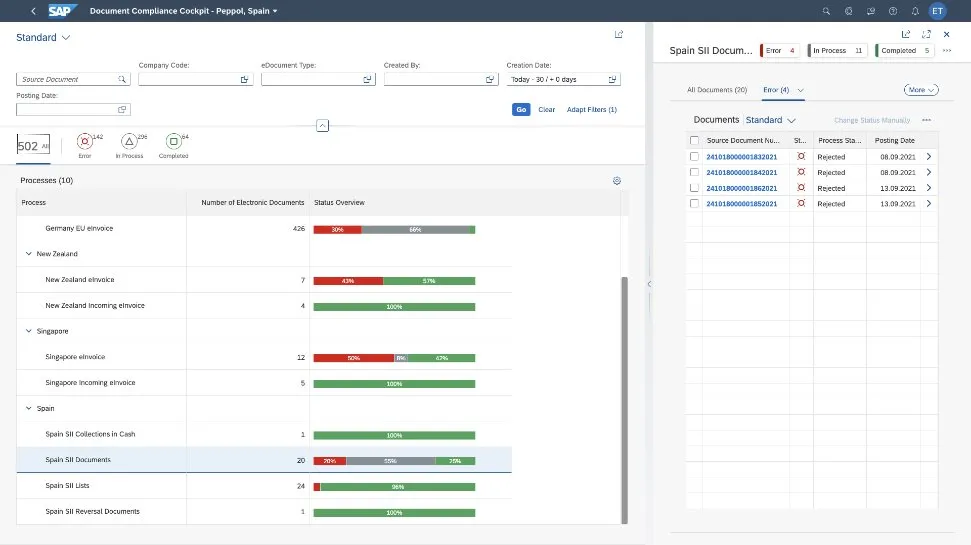Click the search magnifier in the header
This screenshot has height=545, width=971.
(x=825, y=11)
